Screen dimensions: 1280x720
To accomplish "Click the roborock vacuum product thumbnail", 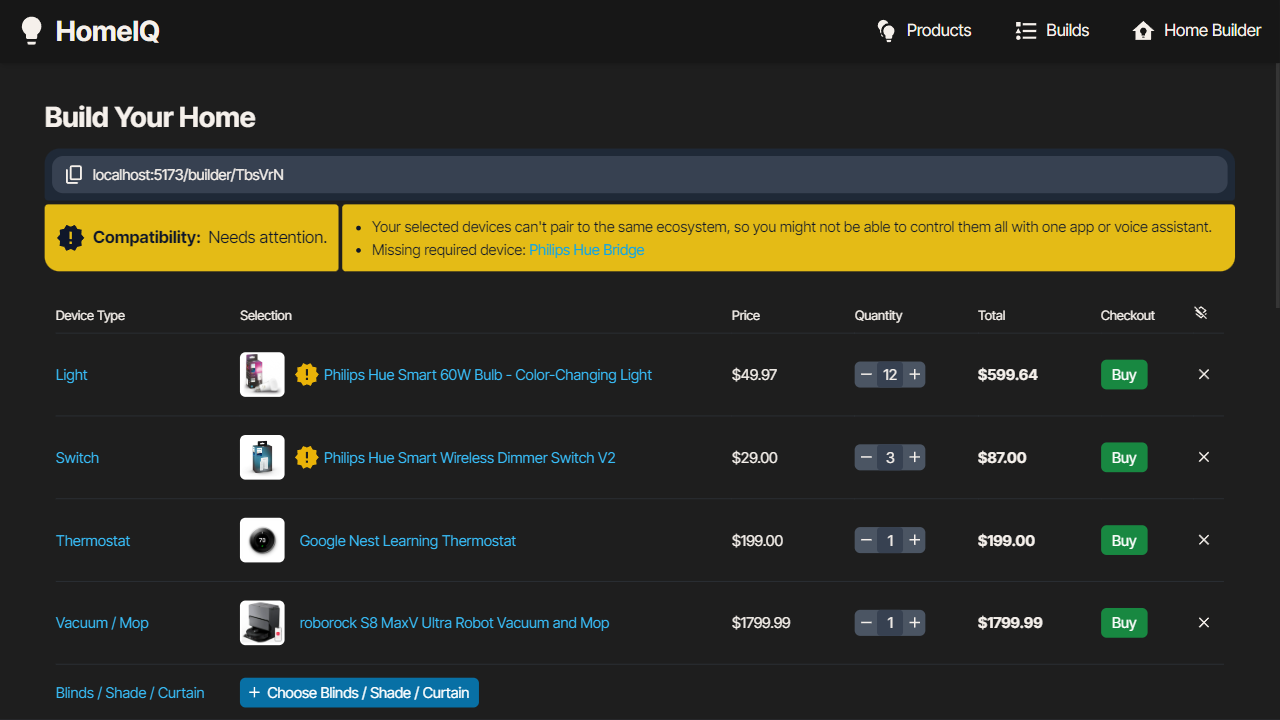I will (x=262, y=623).
